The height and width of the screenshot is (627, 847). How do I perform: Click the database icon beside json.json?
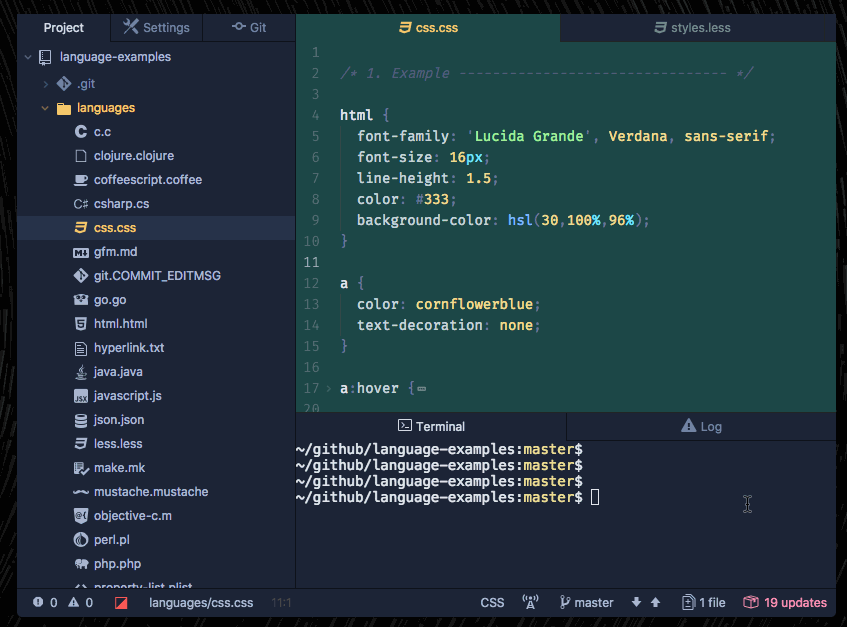tap(81, 421)
